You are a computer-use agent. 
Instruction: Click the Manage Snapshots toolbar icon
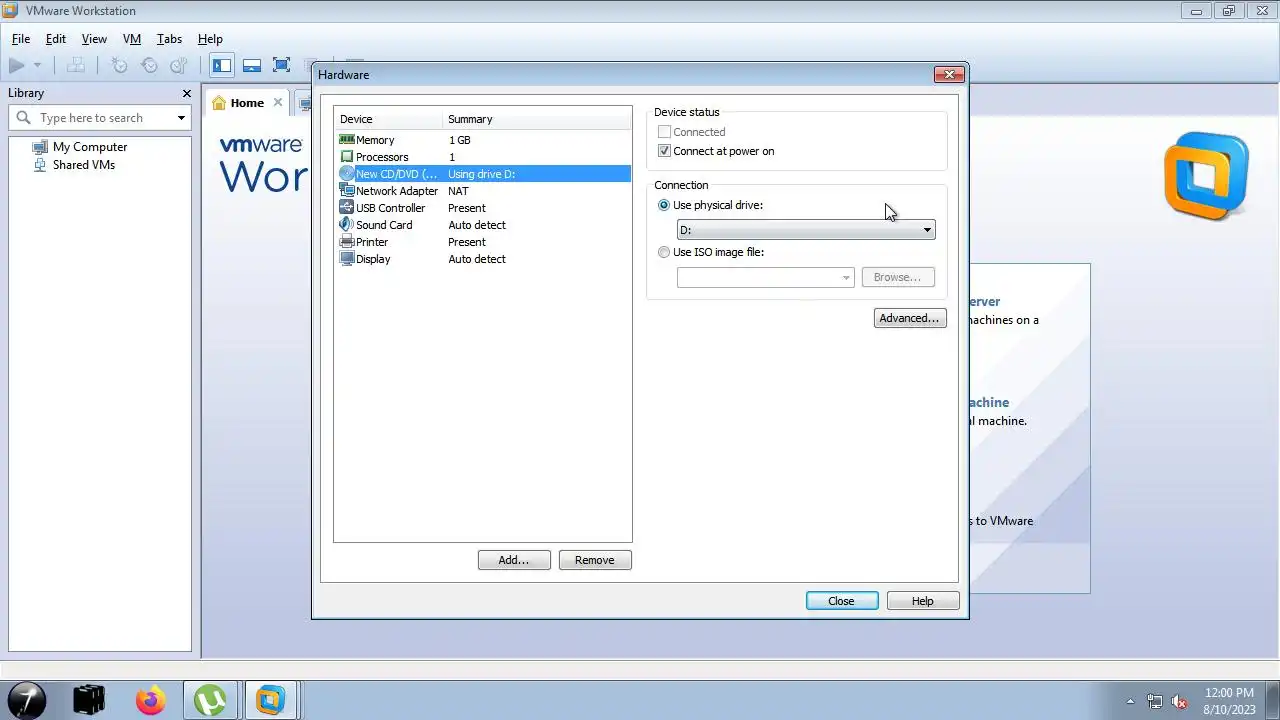click(179, 65)
